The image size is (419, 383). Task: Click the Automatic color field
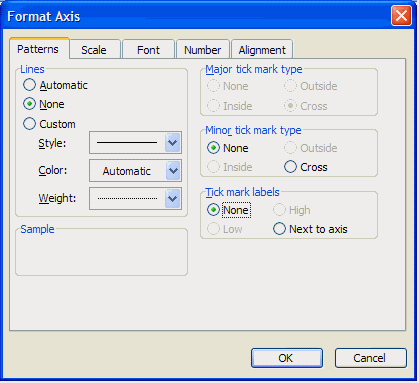[x=127, y=171]
